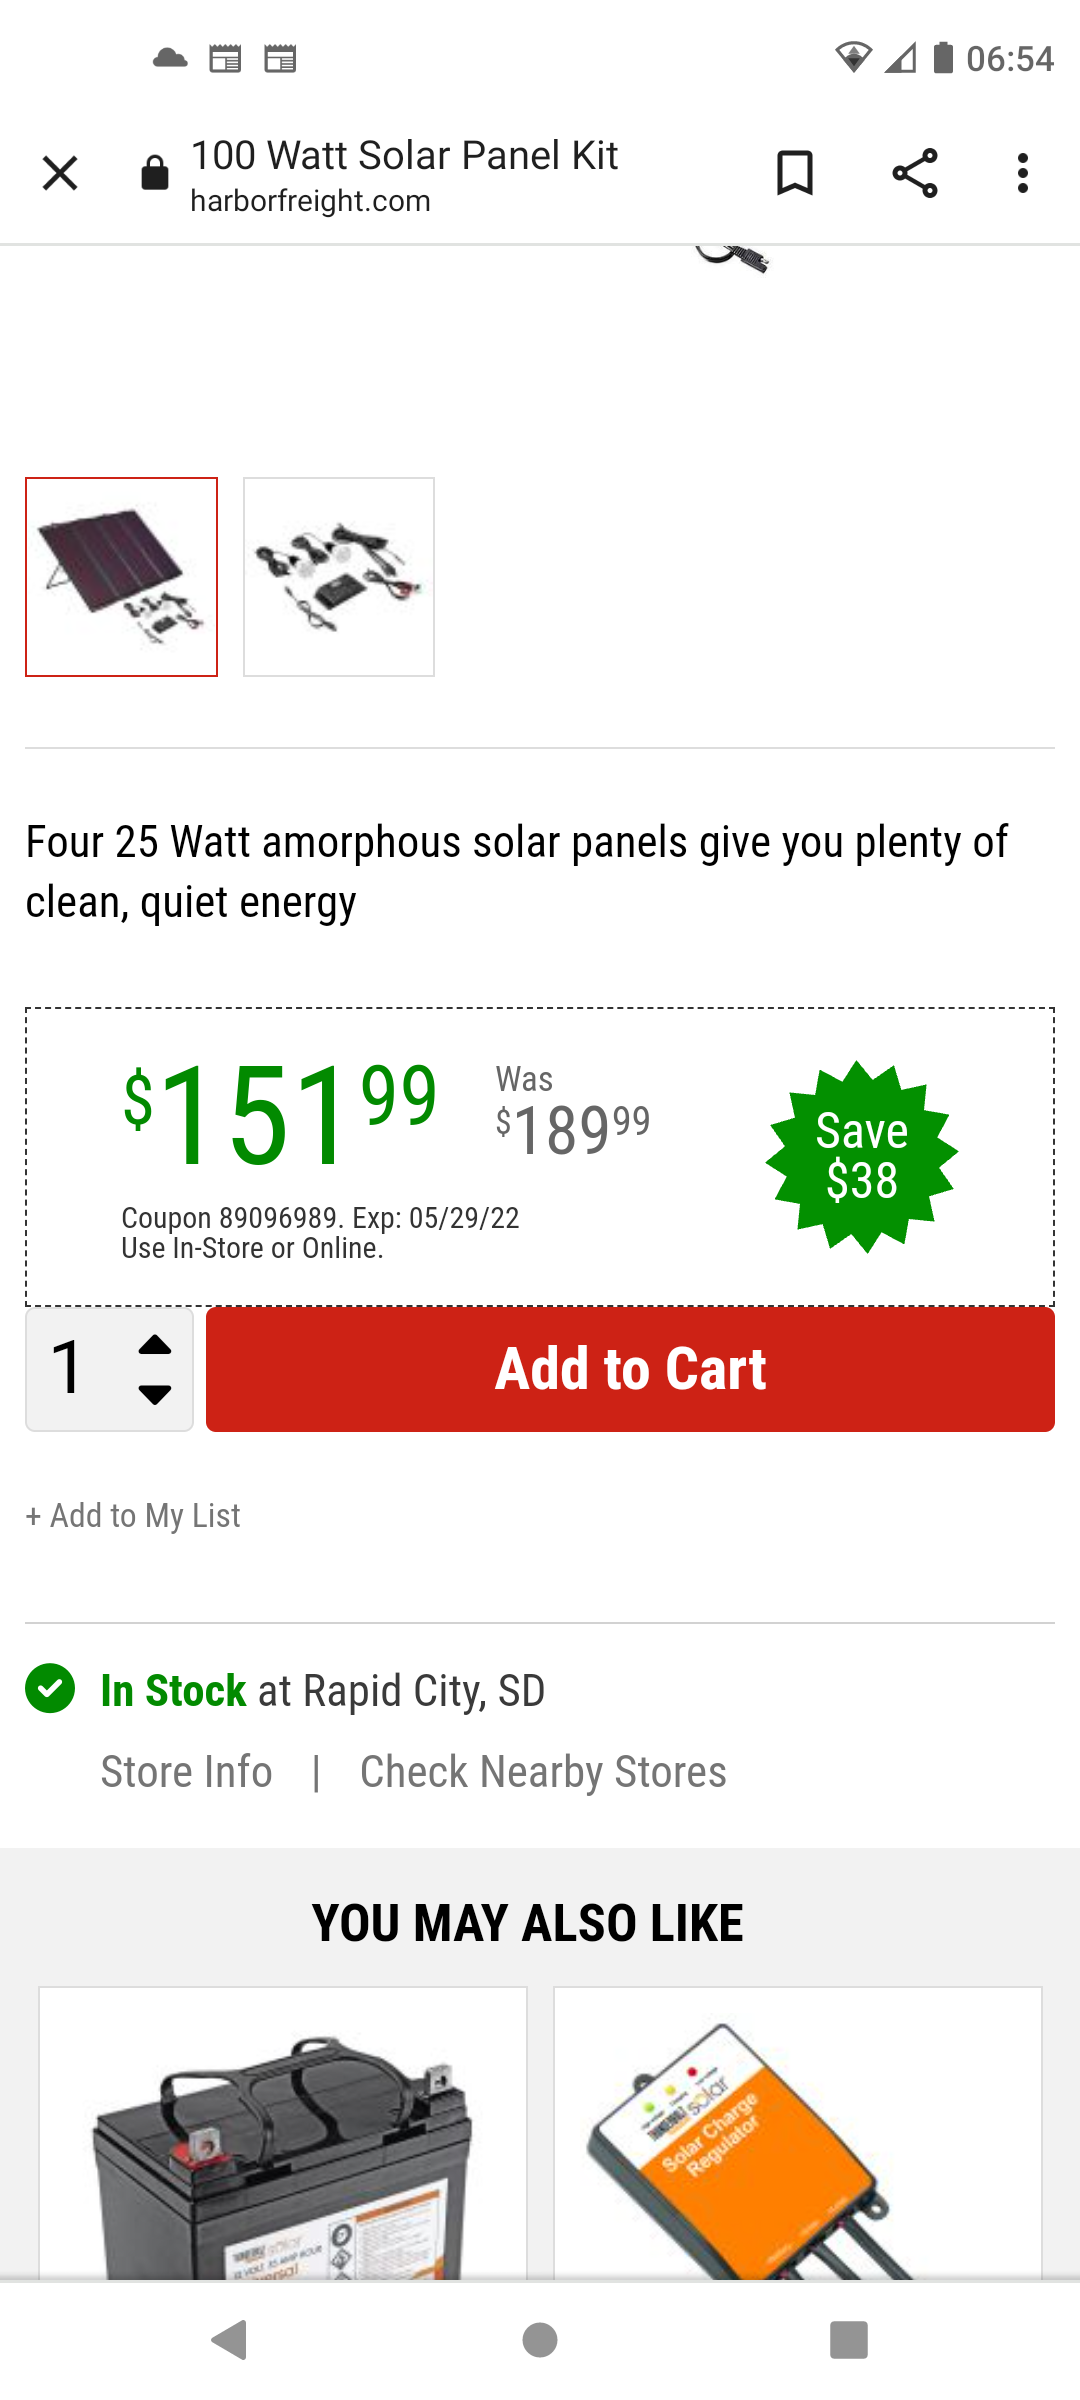Image resolution: width=1080 pixels, height=2400 pixels.
Task: Open Store Info link
Action: (x=187, y=1772)
